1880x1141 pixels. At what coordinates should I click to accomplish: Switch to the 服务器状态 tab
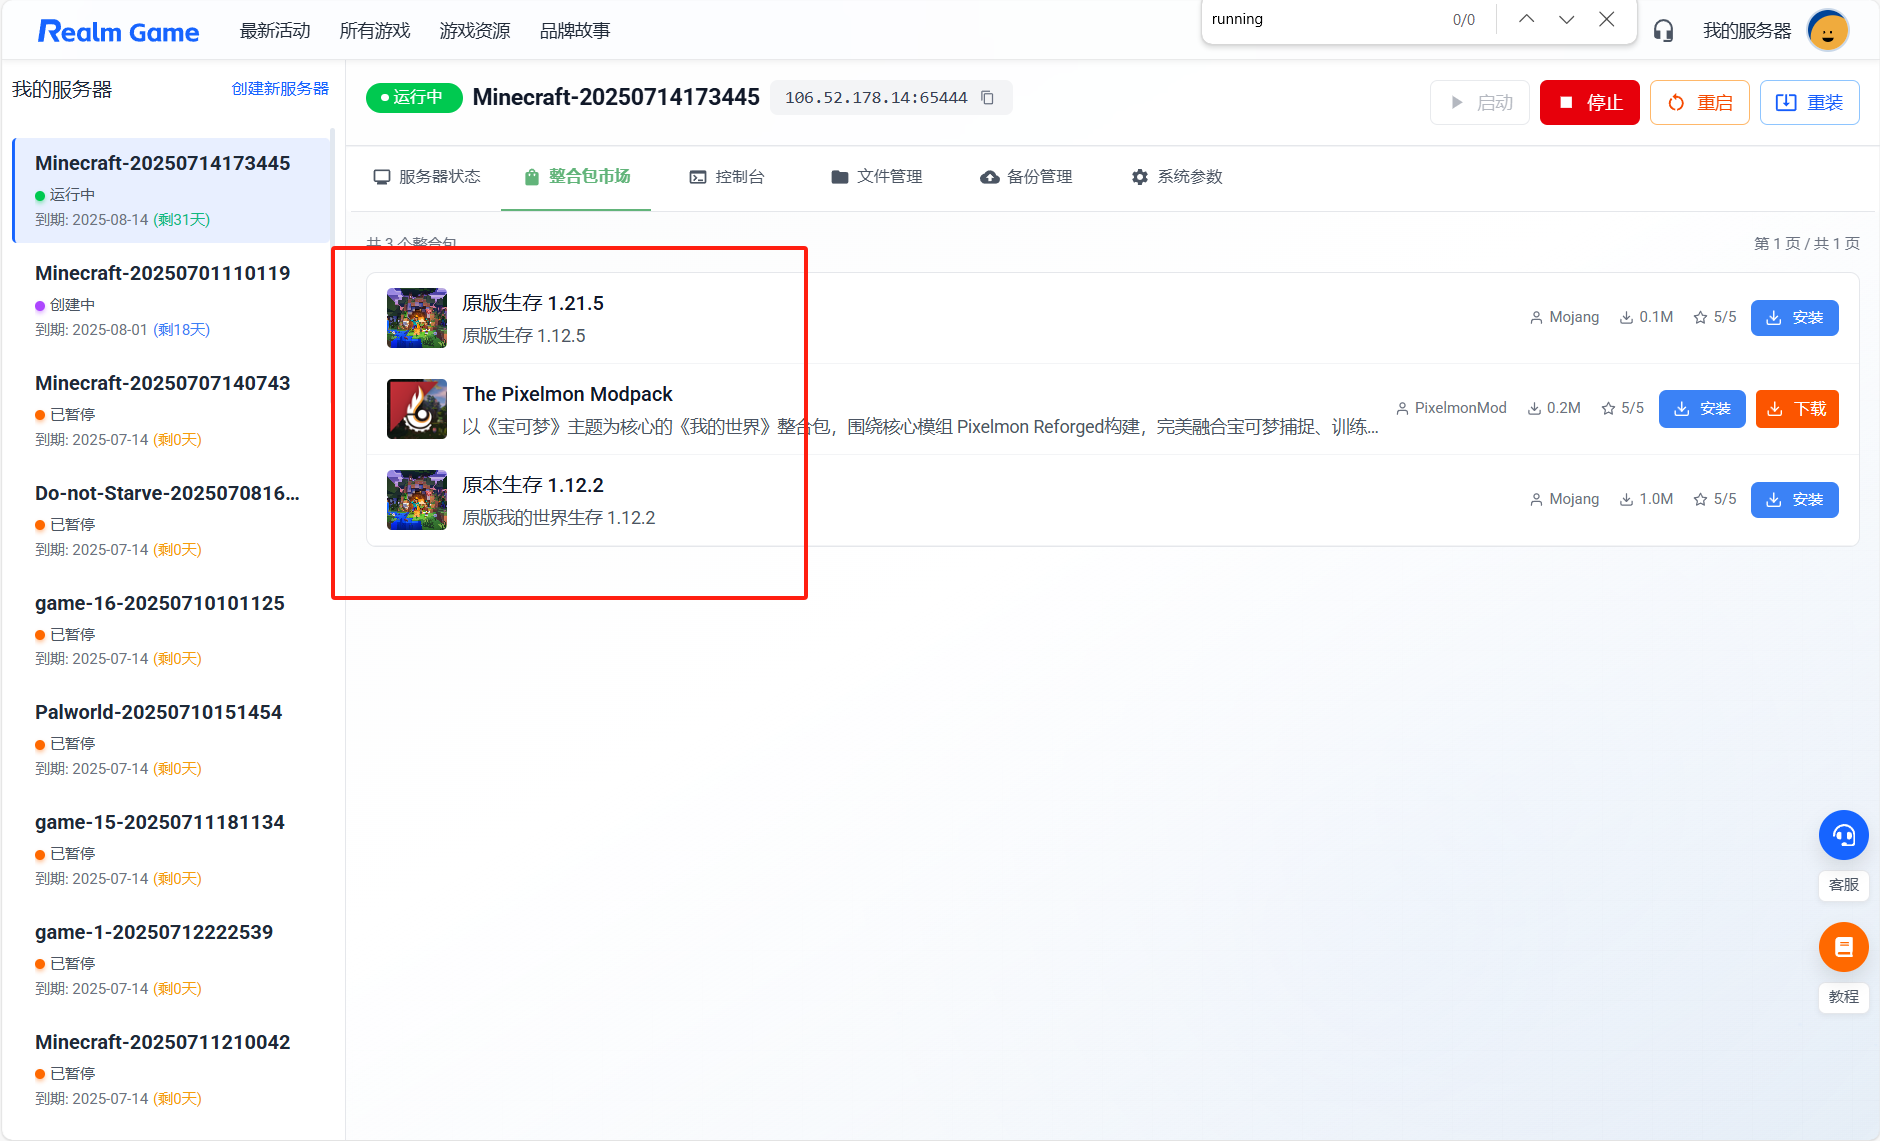point(427,177)
